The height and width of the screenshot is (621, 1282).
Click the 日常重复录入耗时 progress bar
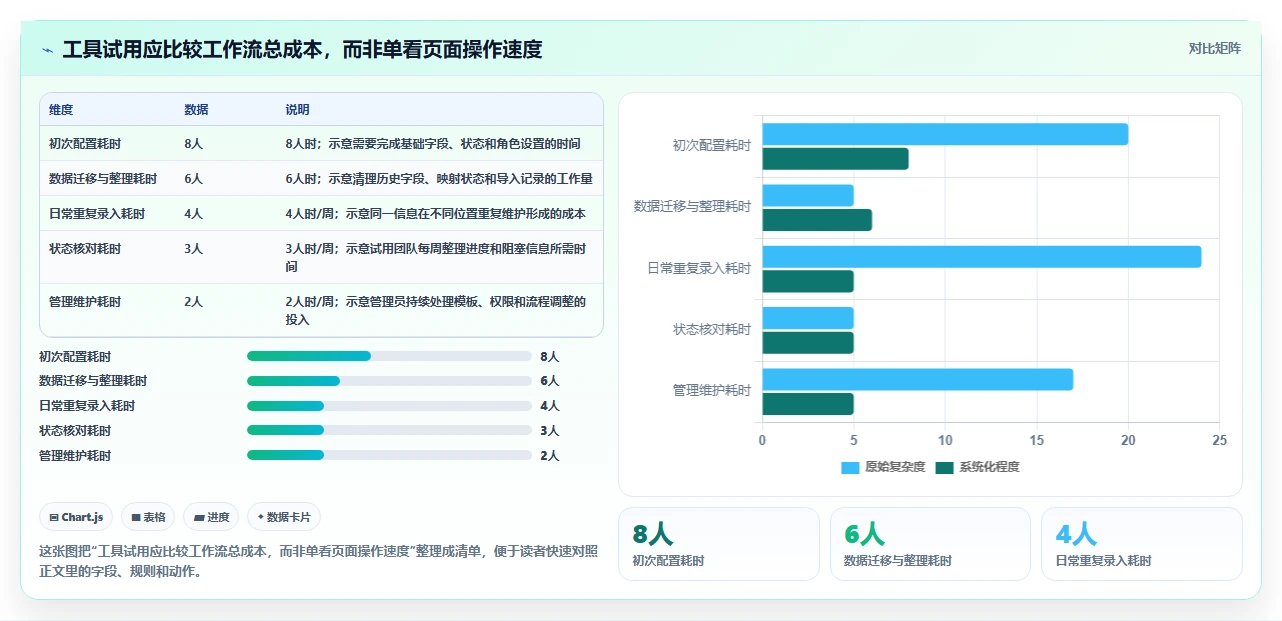point(389,406)
